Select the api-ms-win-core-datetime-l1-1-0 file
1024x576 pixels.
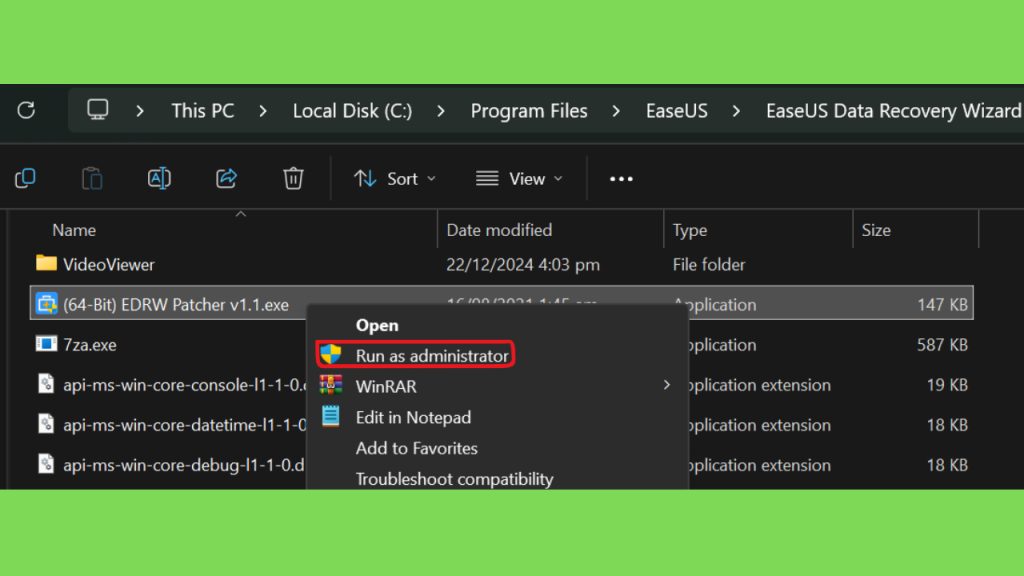pyautogui.click(x=184, y=425)
